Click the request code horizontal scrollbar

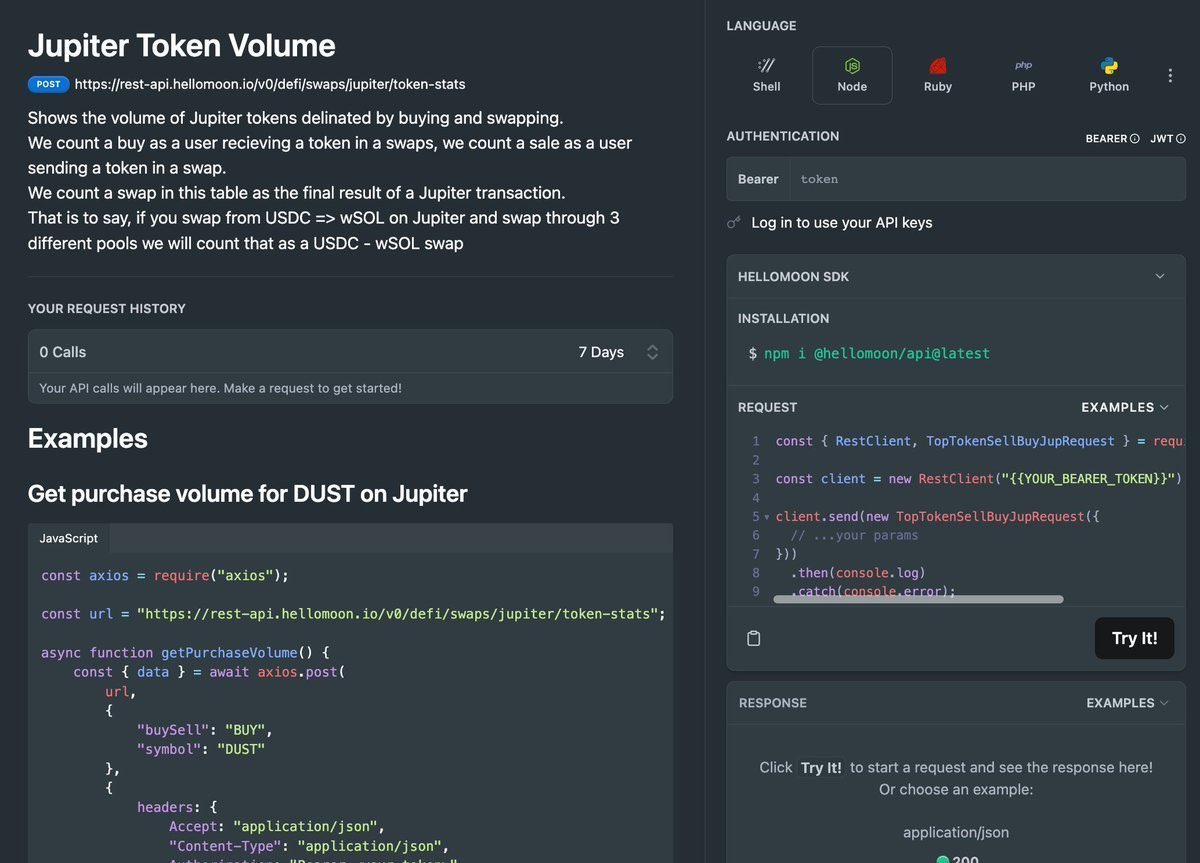pos(919,599)
